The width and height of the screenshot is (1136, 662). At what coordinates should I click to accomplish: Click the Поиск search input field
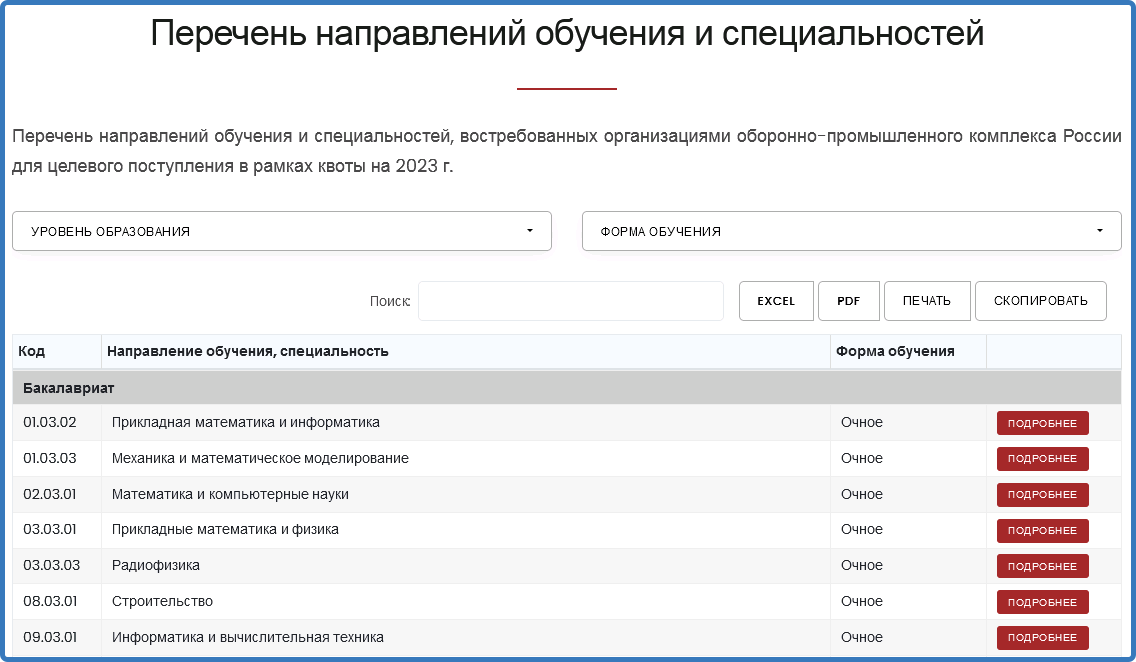[570, 300]
